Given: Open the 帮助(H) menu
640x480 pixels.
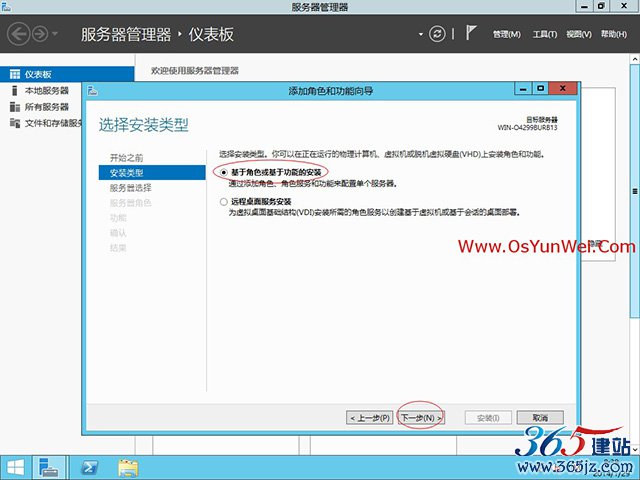Looking at the screenshot, I should 613,34.
